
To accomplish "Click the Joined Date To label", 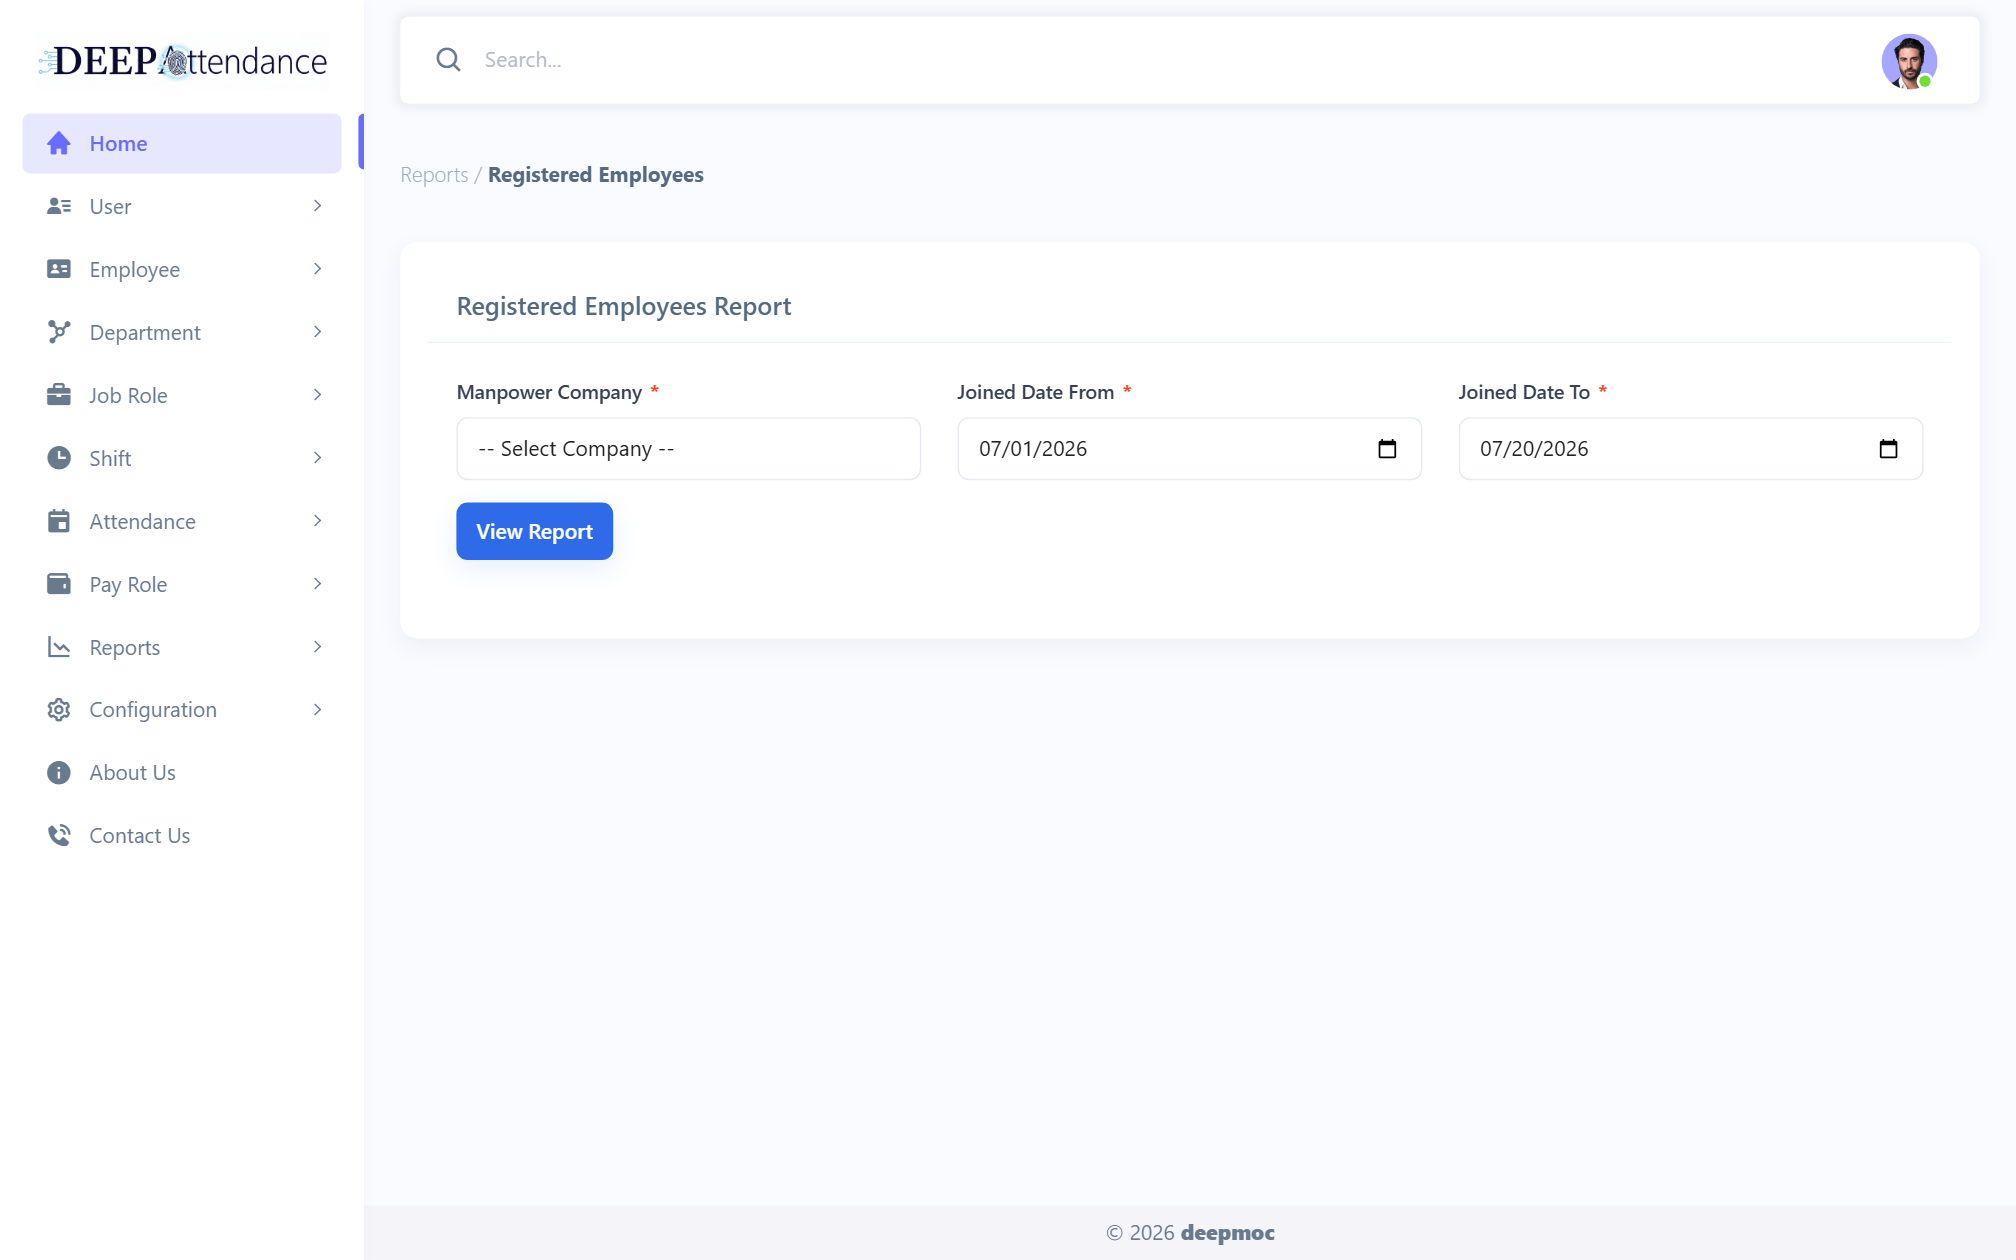I will click(1524, 392).
